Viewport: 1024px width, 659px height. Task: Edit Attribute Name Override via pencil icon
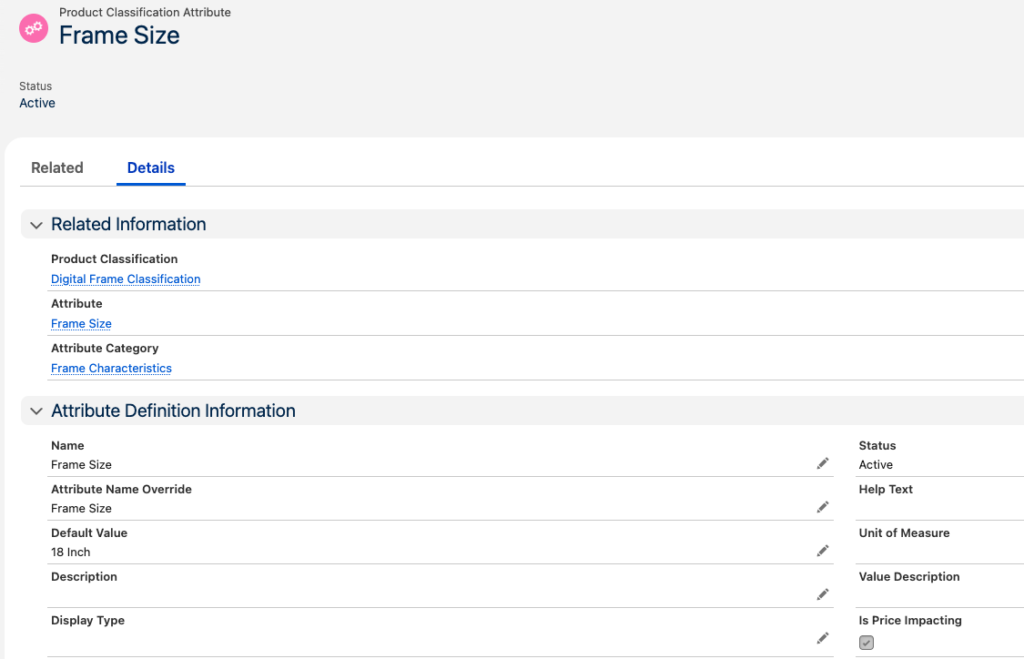click(822, 508)
